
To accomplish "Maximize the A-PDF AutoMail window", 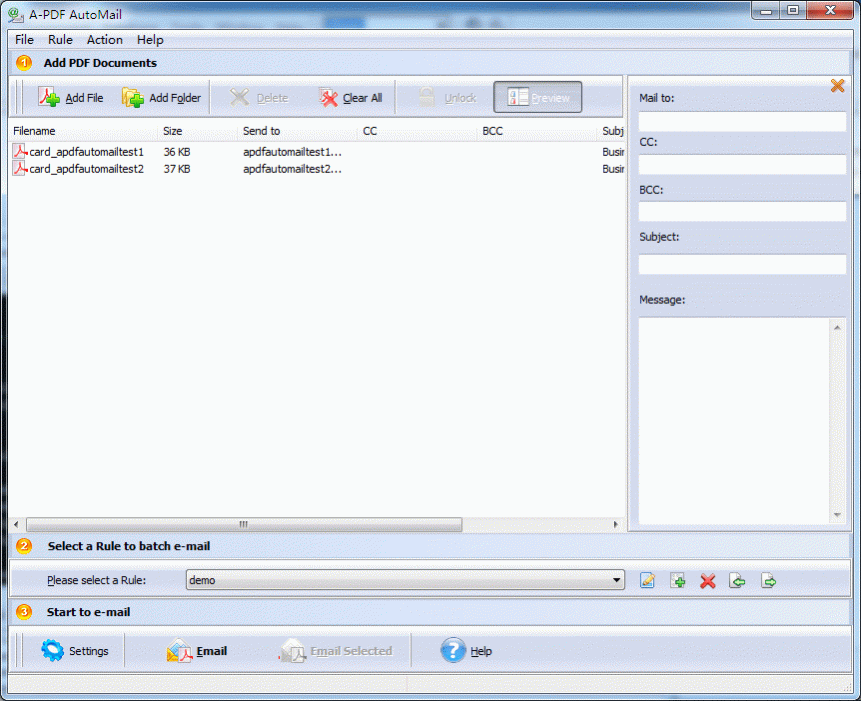I will pos(793,10).
